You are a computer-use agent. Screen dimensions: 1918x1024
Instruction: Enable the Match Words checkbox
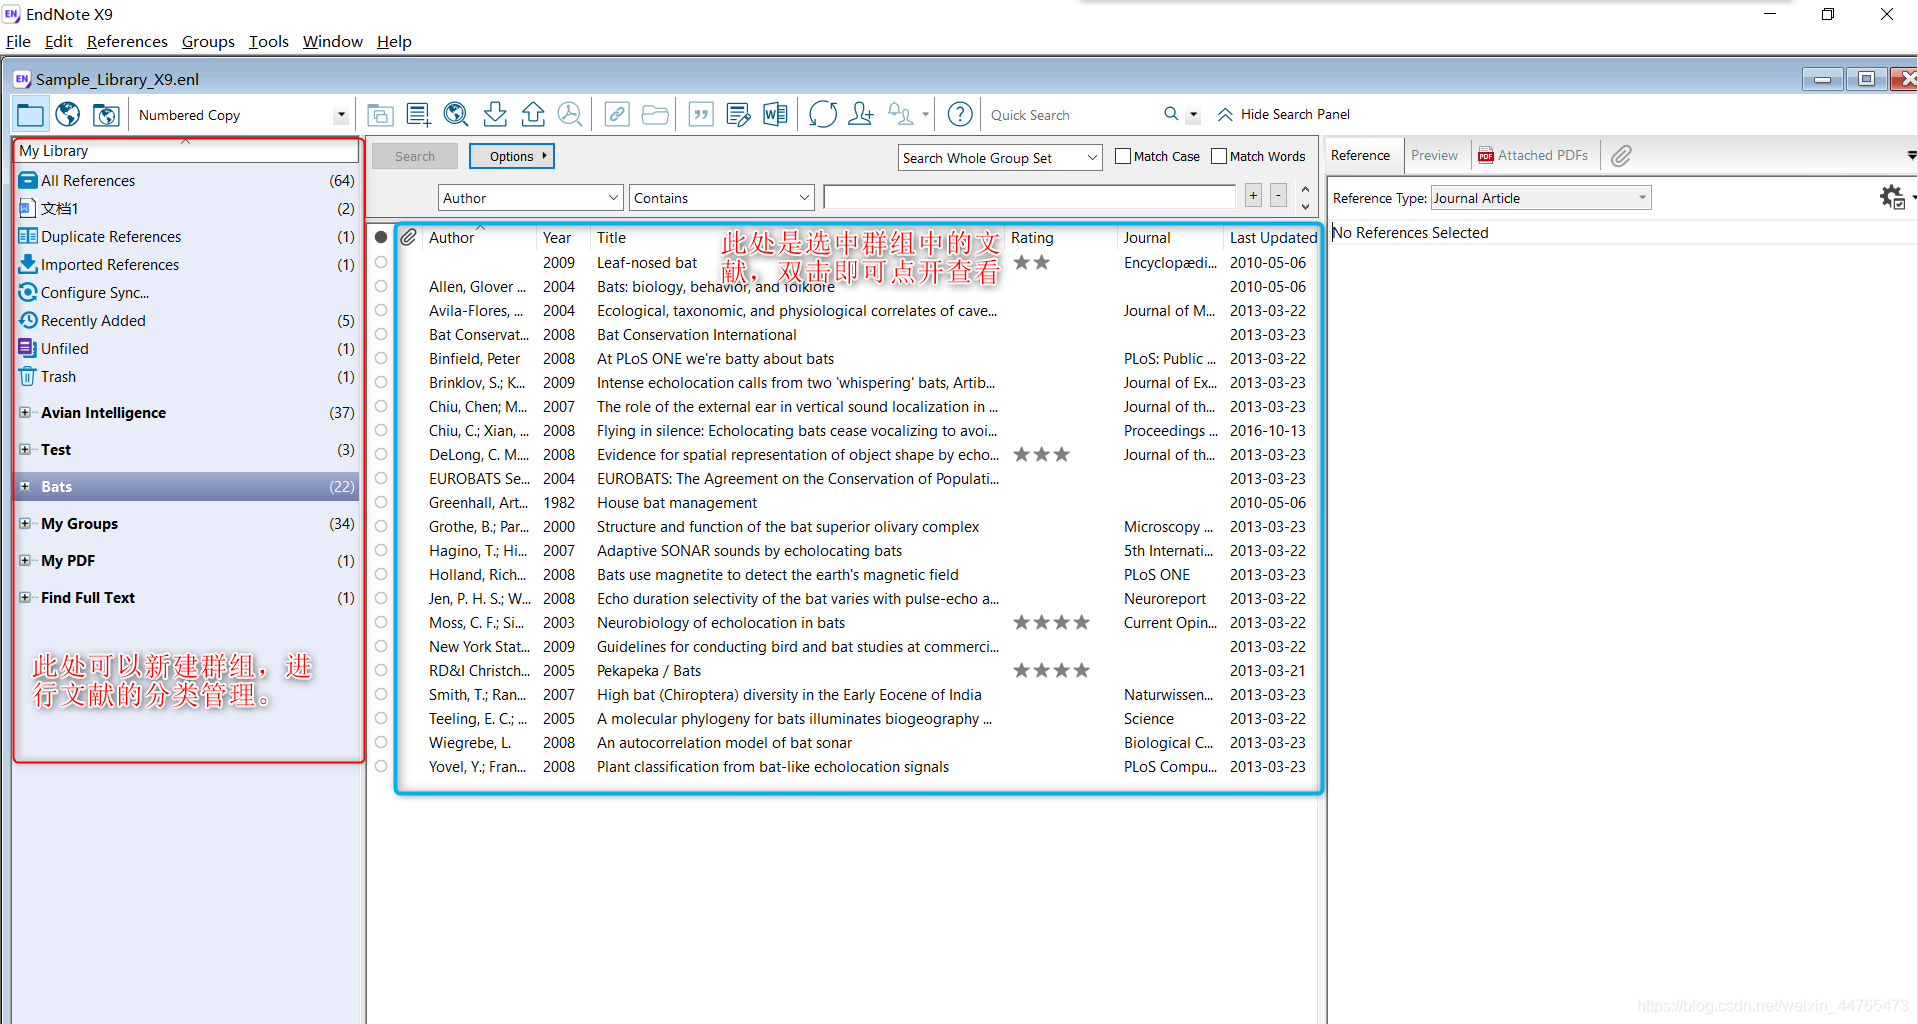tap(1219, 156)
